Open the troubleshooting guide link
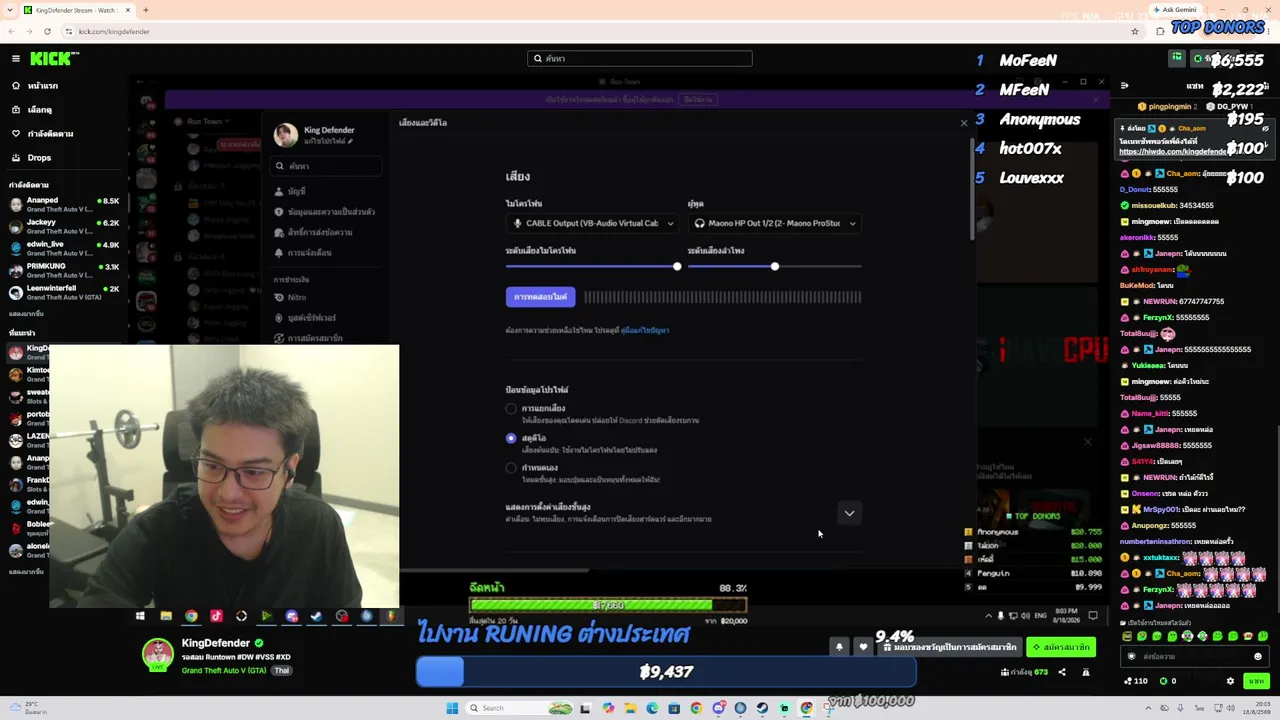 (x=644, y=330)
